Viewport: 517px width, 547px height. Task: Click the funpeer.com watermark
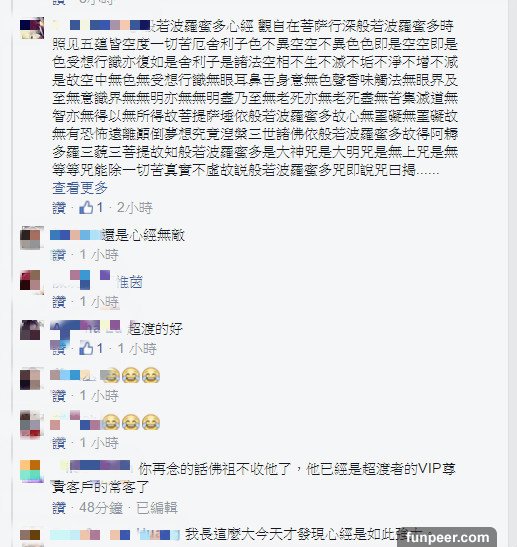coord(447,537)
